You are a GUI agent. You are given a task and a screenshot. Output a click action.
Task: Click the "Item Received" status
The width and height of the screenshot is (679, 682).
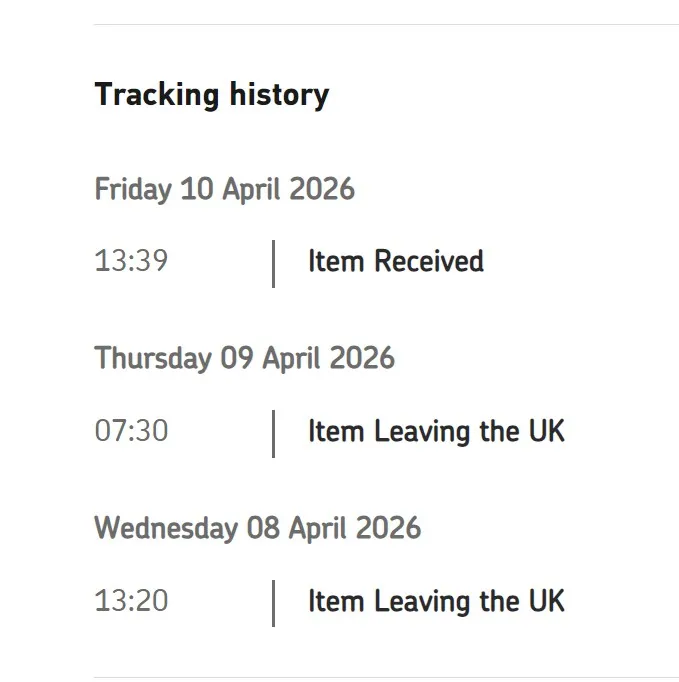coord(395,262)
